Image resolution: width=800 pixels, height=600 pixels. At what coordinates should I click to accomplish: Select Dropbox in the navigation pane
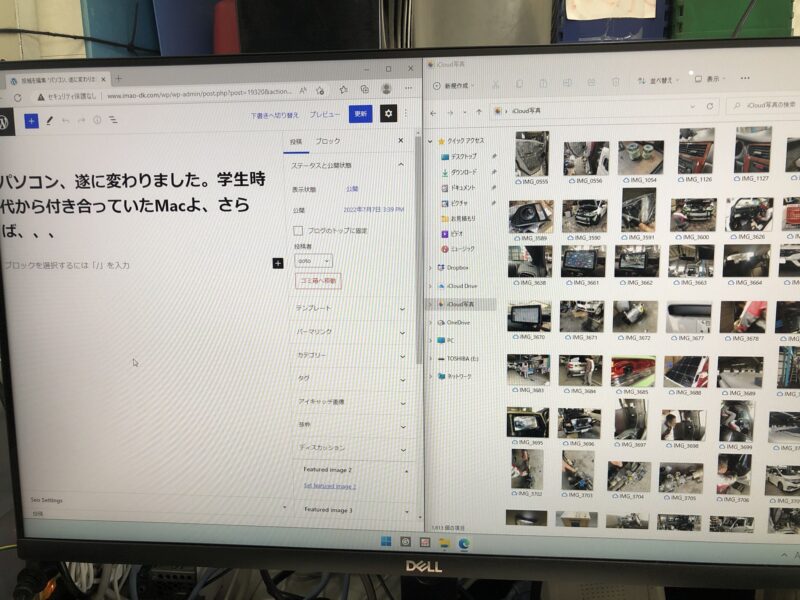[x=457, y=267]
